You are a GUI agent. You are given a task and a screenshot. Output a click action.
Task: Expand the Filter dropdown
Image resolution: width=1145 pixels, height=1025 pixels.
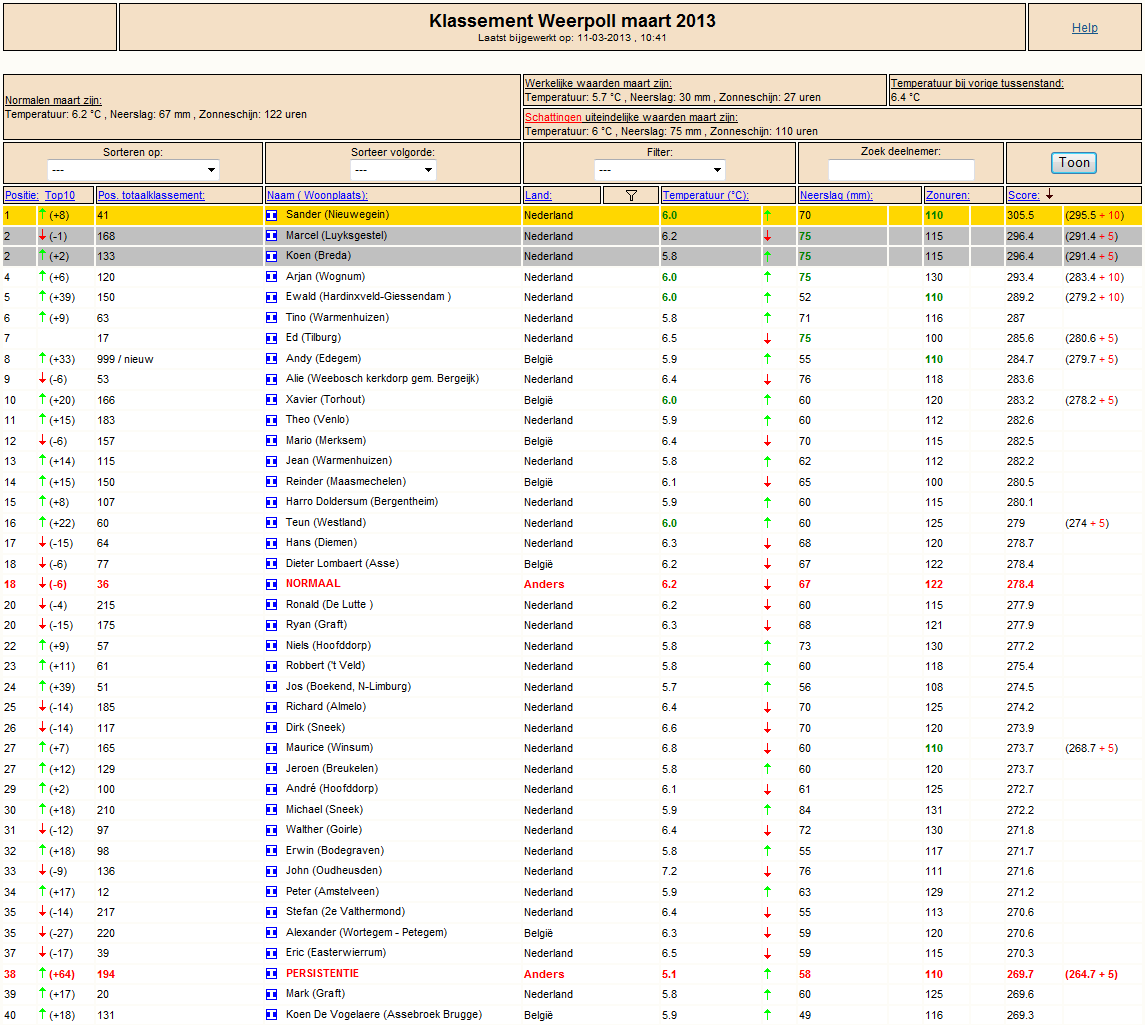[659, 170]
